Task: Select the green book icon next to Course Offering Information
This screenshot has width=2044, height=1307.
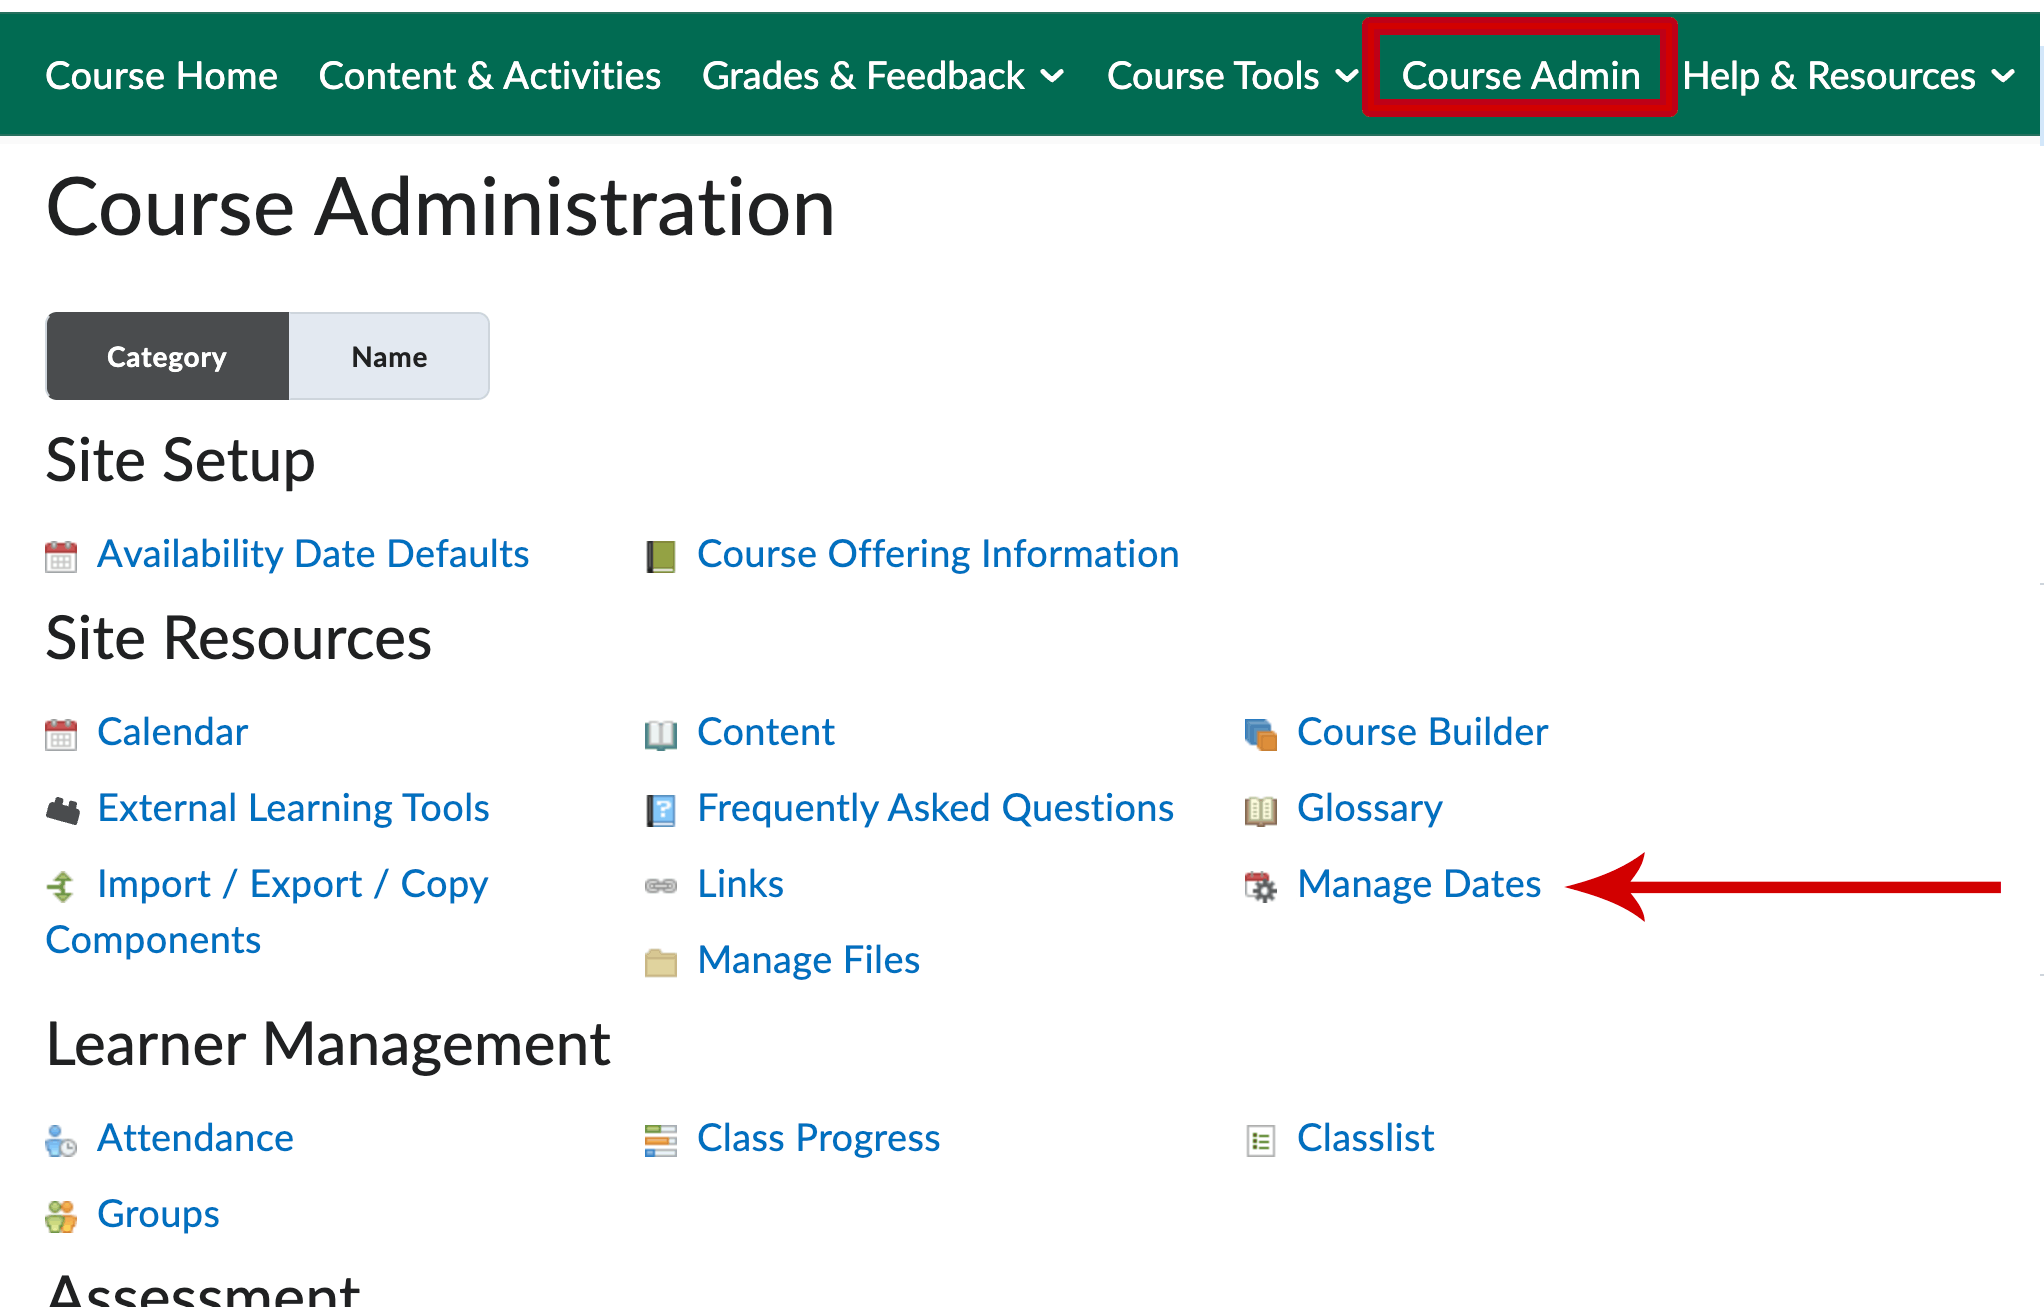Action: tap(661, 555)
